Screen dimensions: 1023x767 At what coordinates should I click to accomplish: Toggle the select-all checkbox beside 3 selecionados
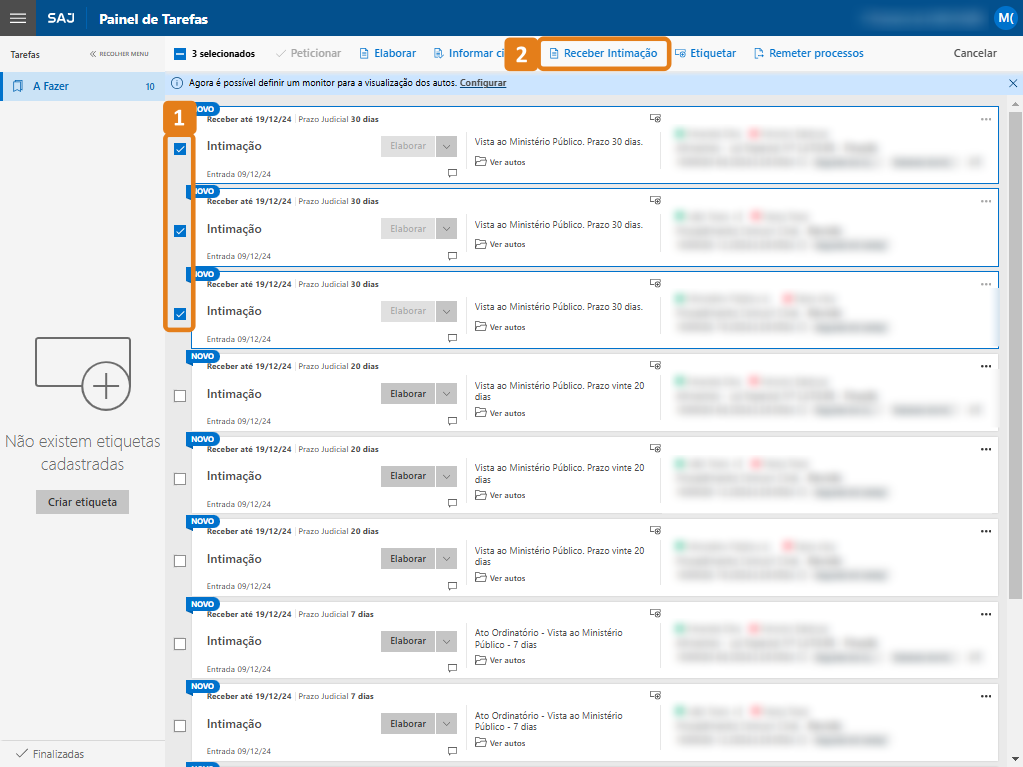coord(180,54)
